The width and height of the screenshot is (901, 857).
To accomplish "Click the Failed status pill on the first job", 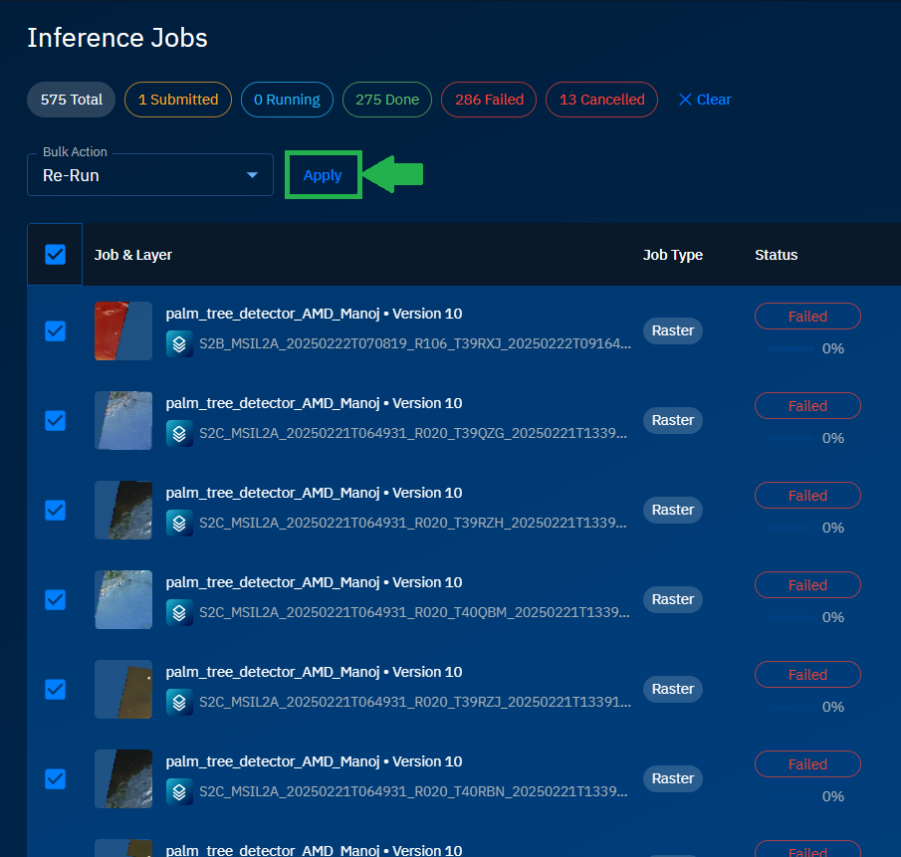I will click(x=807, y=316).
